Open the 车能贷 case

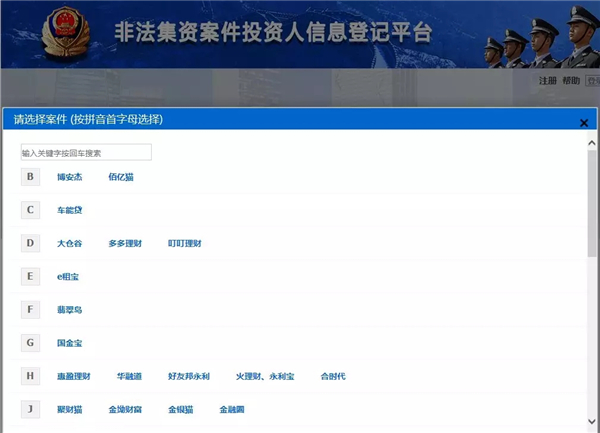[70, 210]
